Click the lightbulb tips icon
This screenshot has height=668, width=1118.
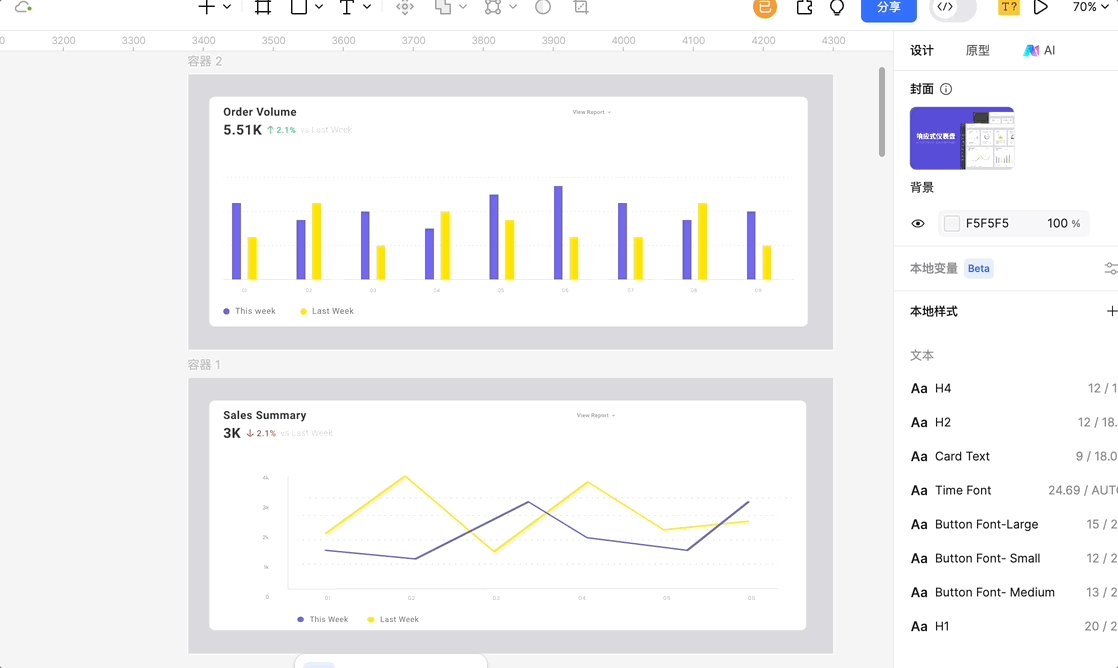(x=837, y=8)
